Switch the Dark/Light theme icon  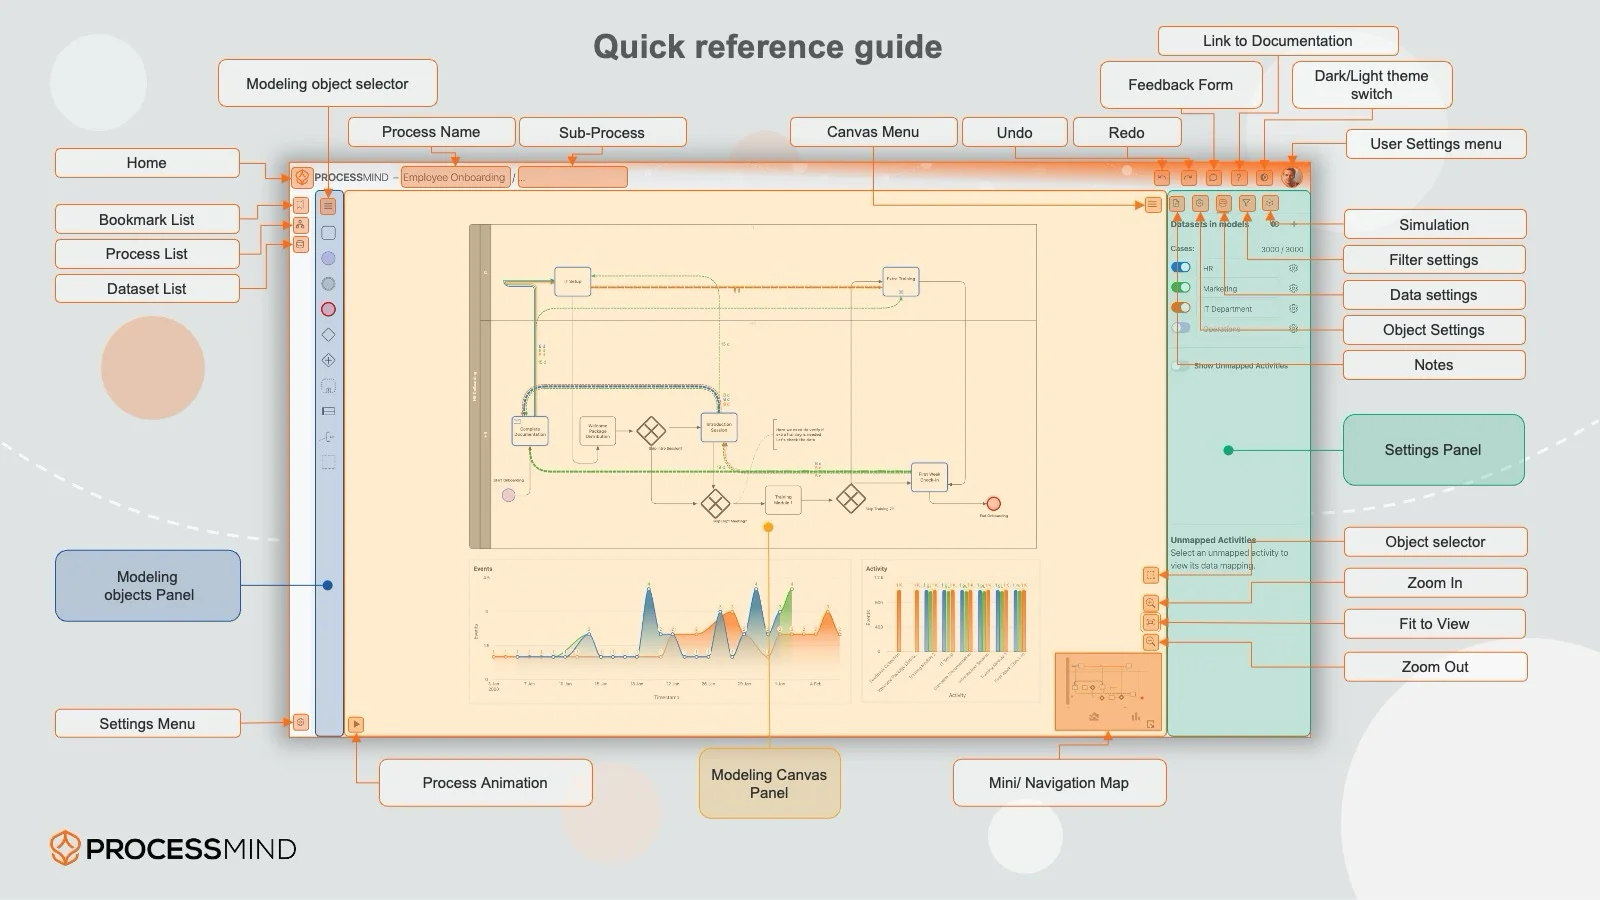[x=1264, y=177]
